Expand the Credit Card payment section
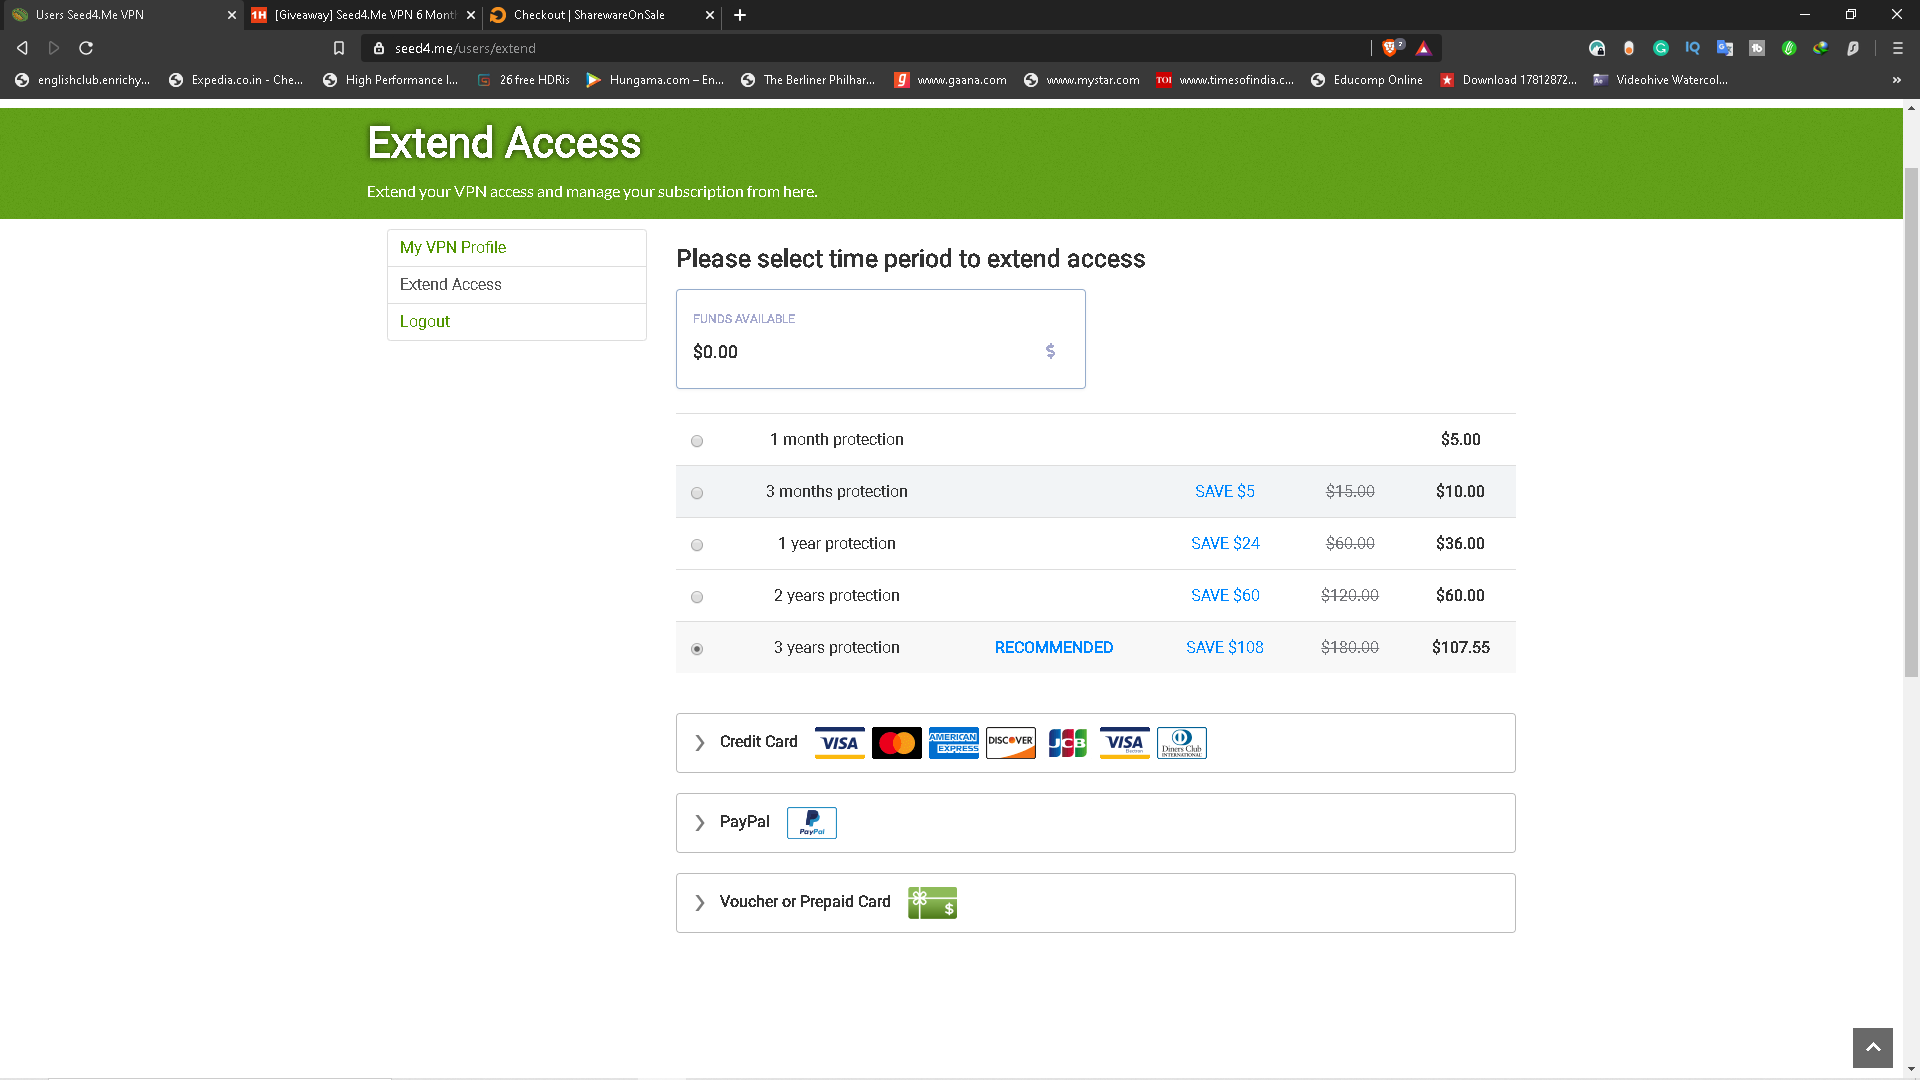 tap(758, 742)
